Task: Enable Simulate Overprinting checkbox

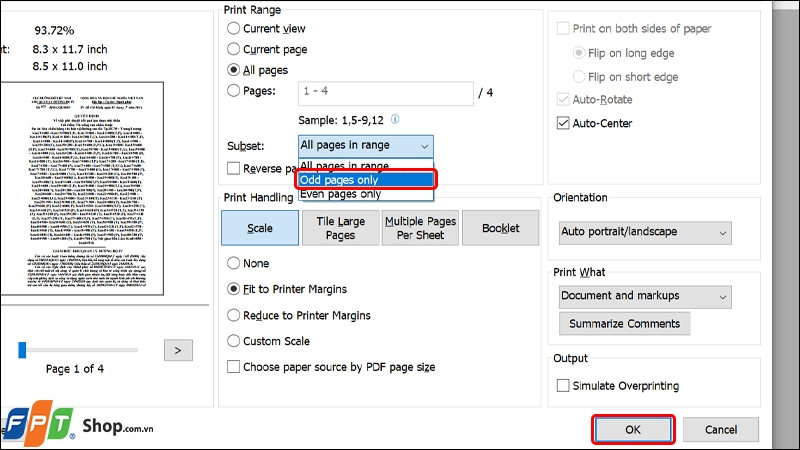Action: click(x=563, y=386)
